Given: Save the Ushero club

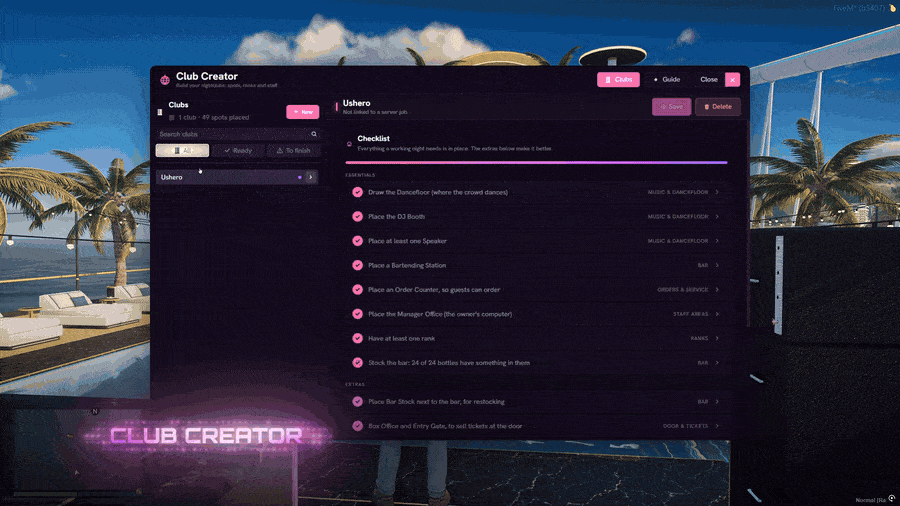Looking at the screenshot, I should pos(672,107).
